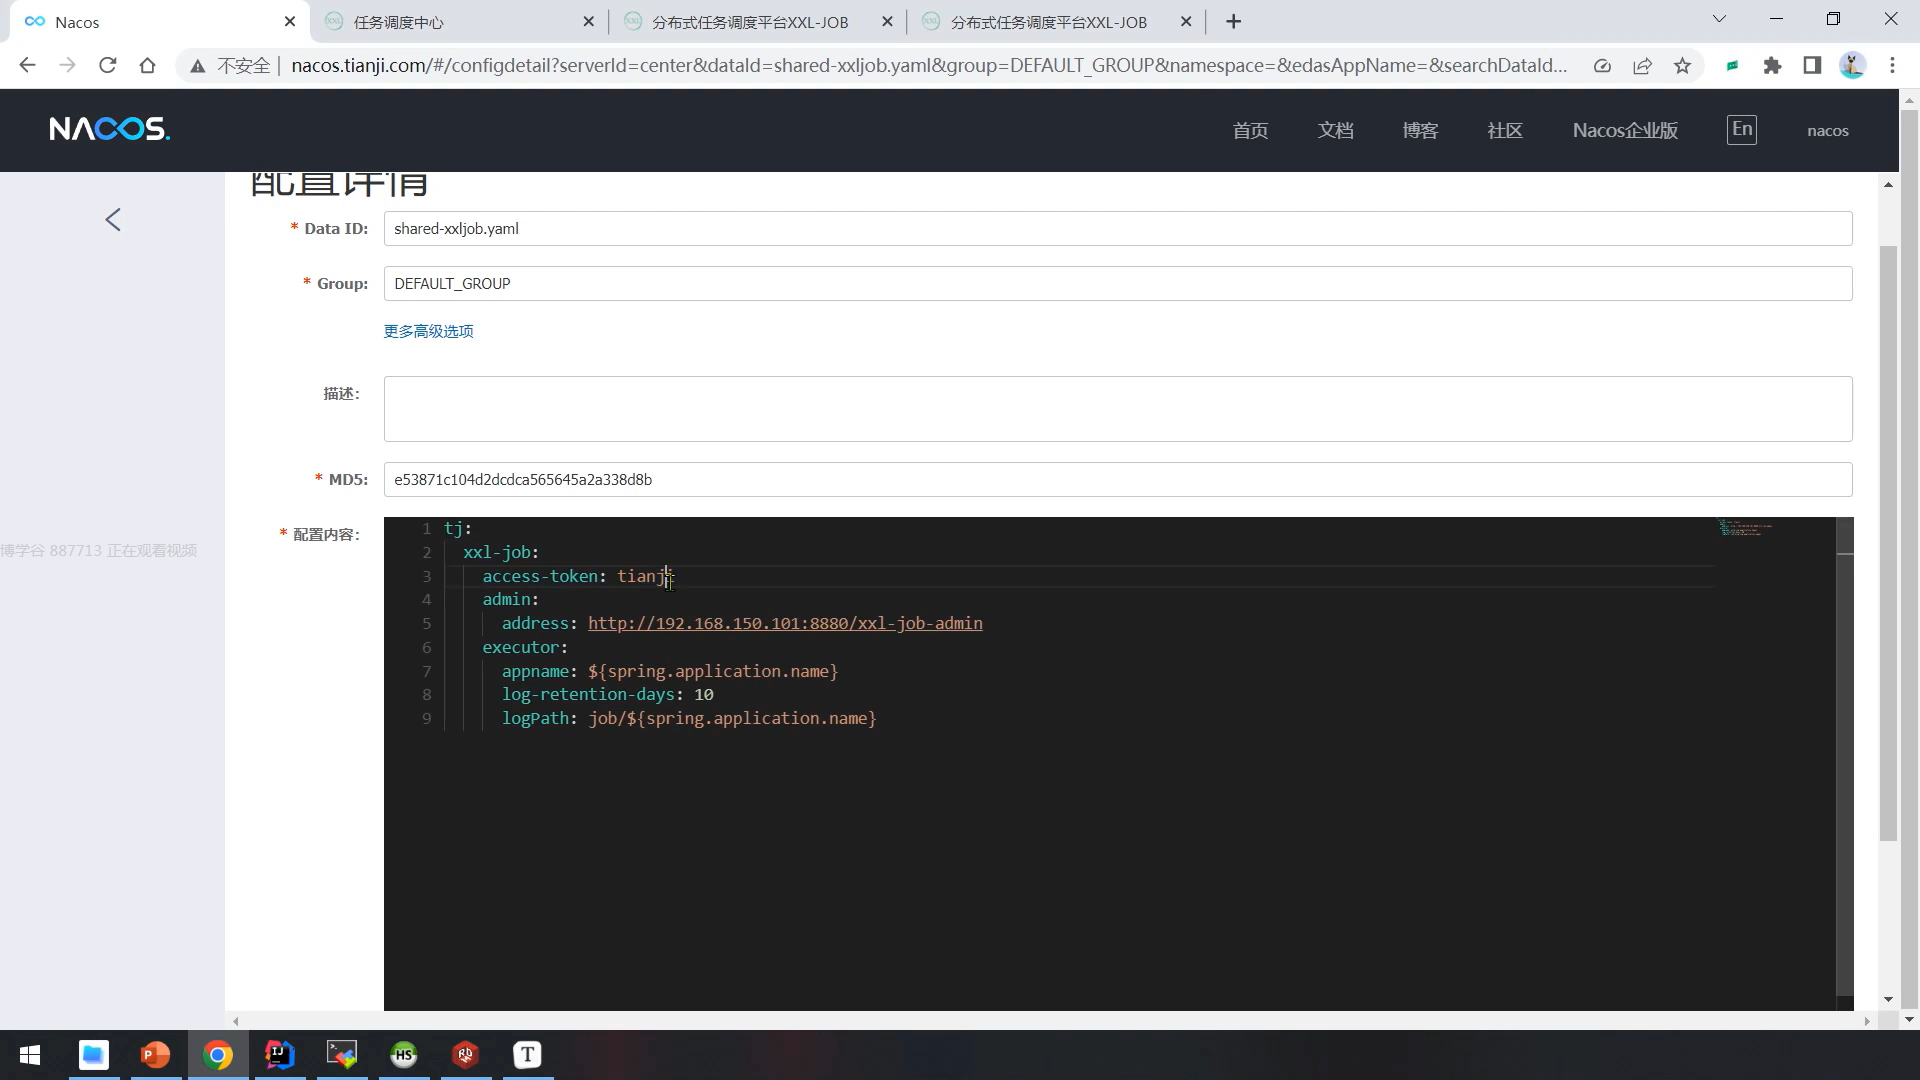Reload the page with refresh icon
Image resolution: width=1920 pixels, height=1080 pixels.
(108, 65)
